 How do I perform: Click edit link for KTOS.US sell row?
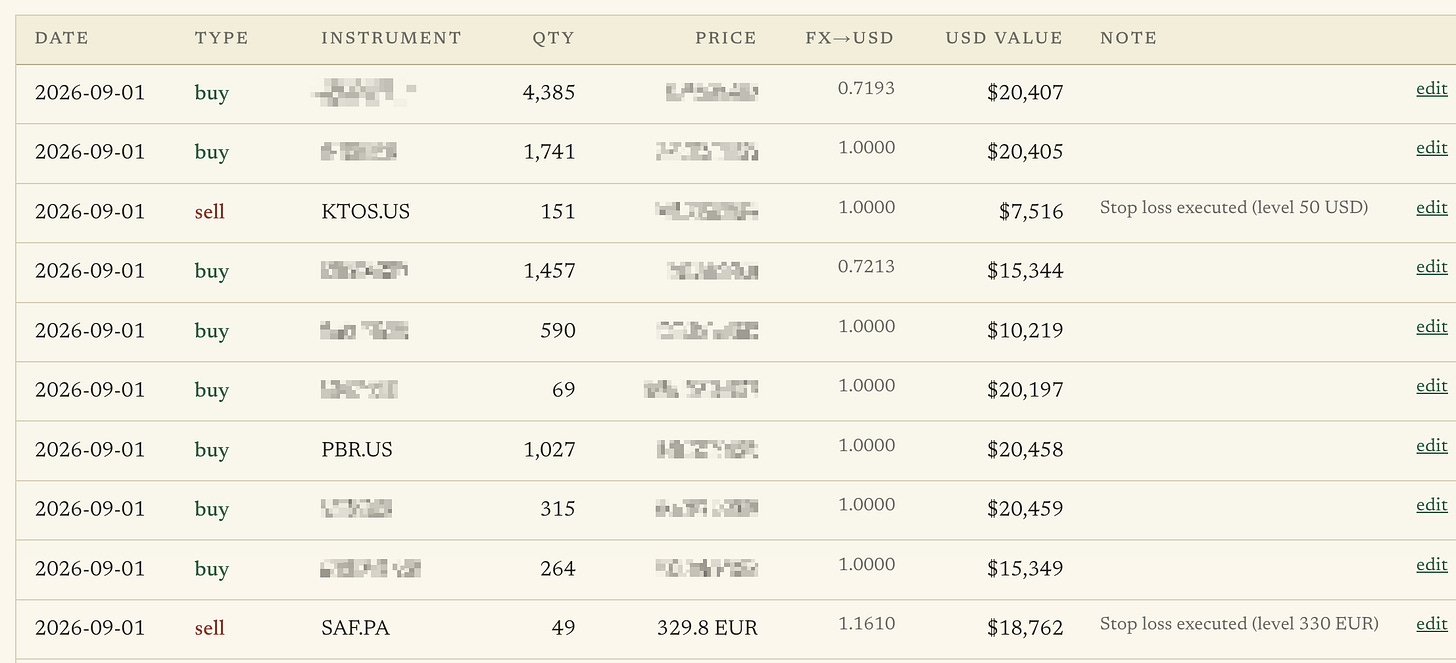[1431, 207]
